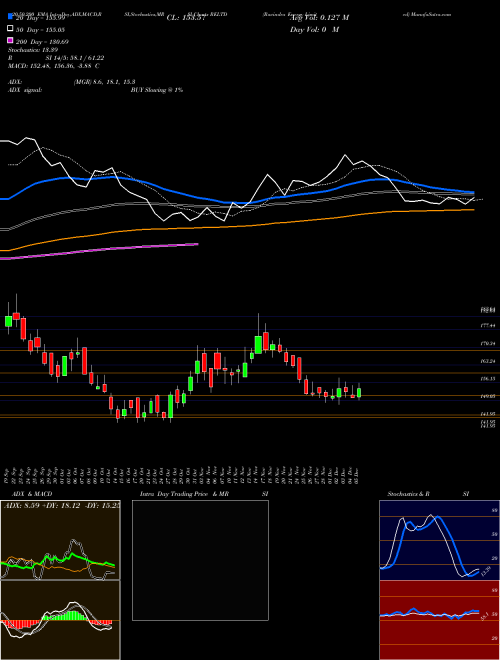Click the white 50 Day legend swatch
Viewport: 500px width, 660px height.
(10, 29)
